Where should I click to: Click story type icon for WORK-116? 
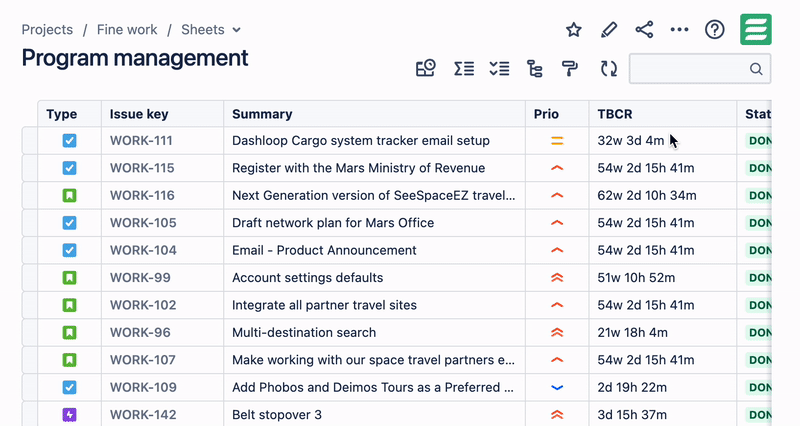point(69,195)
